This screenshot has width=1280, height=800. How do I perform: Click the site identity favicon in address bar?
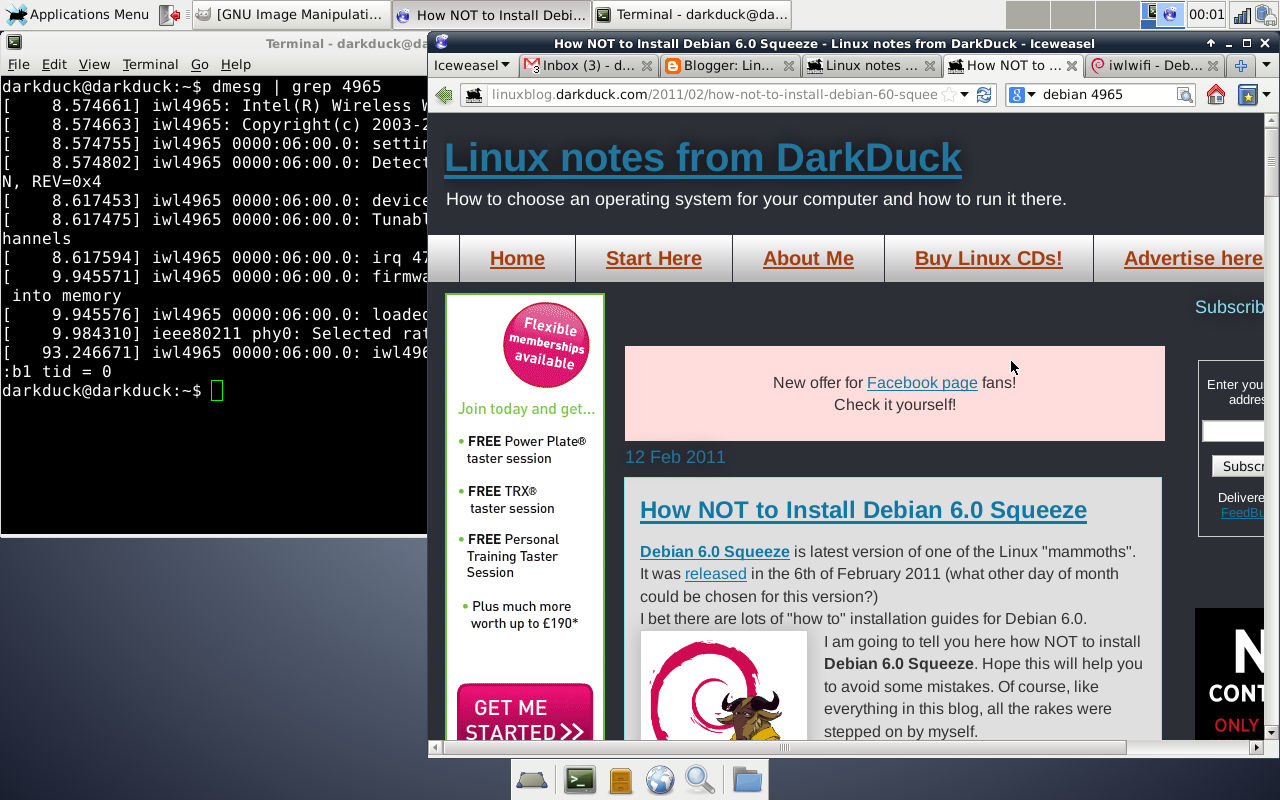point(474,95)
